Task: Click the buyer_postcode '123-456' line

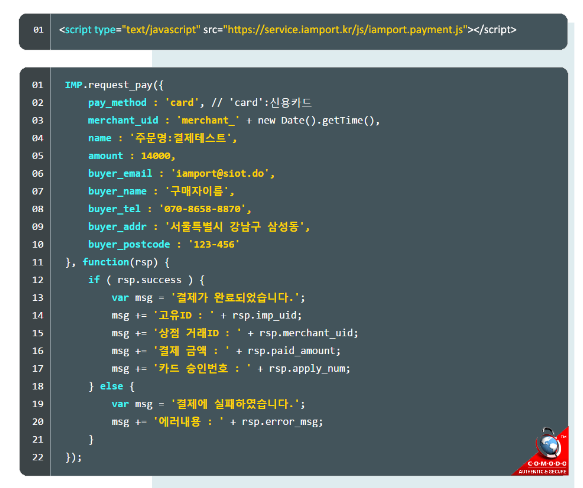Action: (164, 244)
